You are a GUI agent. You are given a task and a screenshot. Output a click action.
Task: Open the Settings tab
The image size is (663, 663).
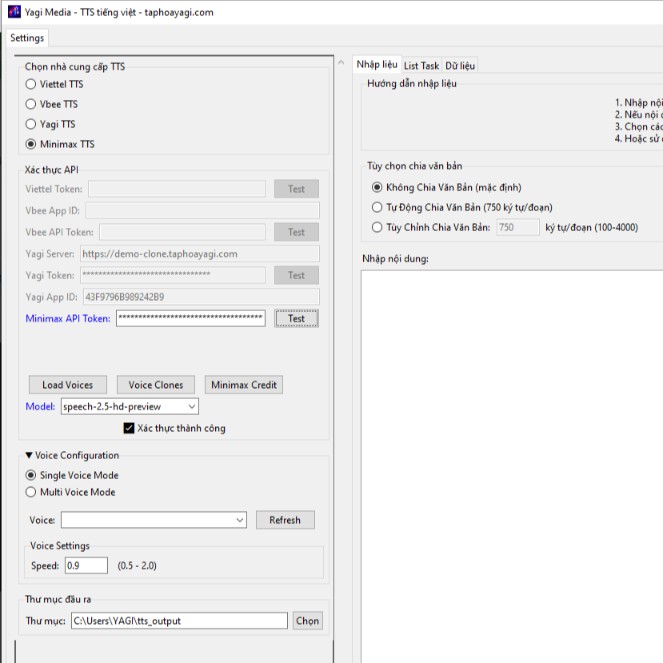[27, 38]
